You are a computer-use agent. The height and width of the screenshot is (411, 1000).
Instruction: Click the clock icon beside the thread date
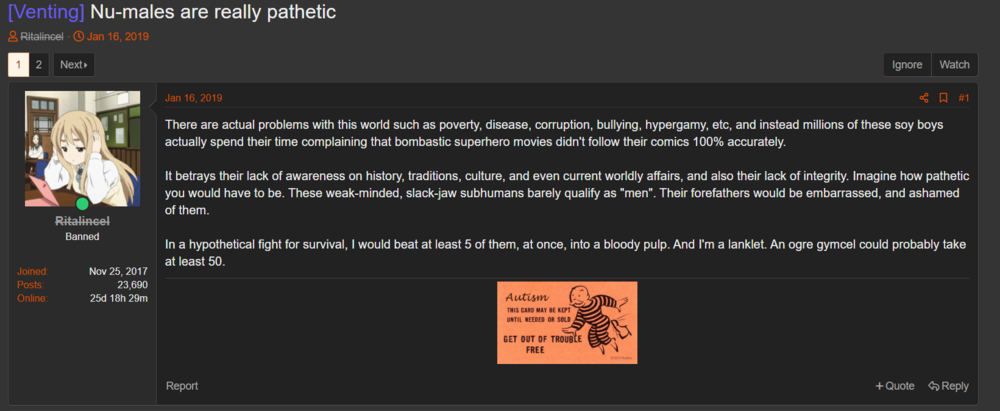[x=79, y=37]
